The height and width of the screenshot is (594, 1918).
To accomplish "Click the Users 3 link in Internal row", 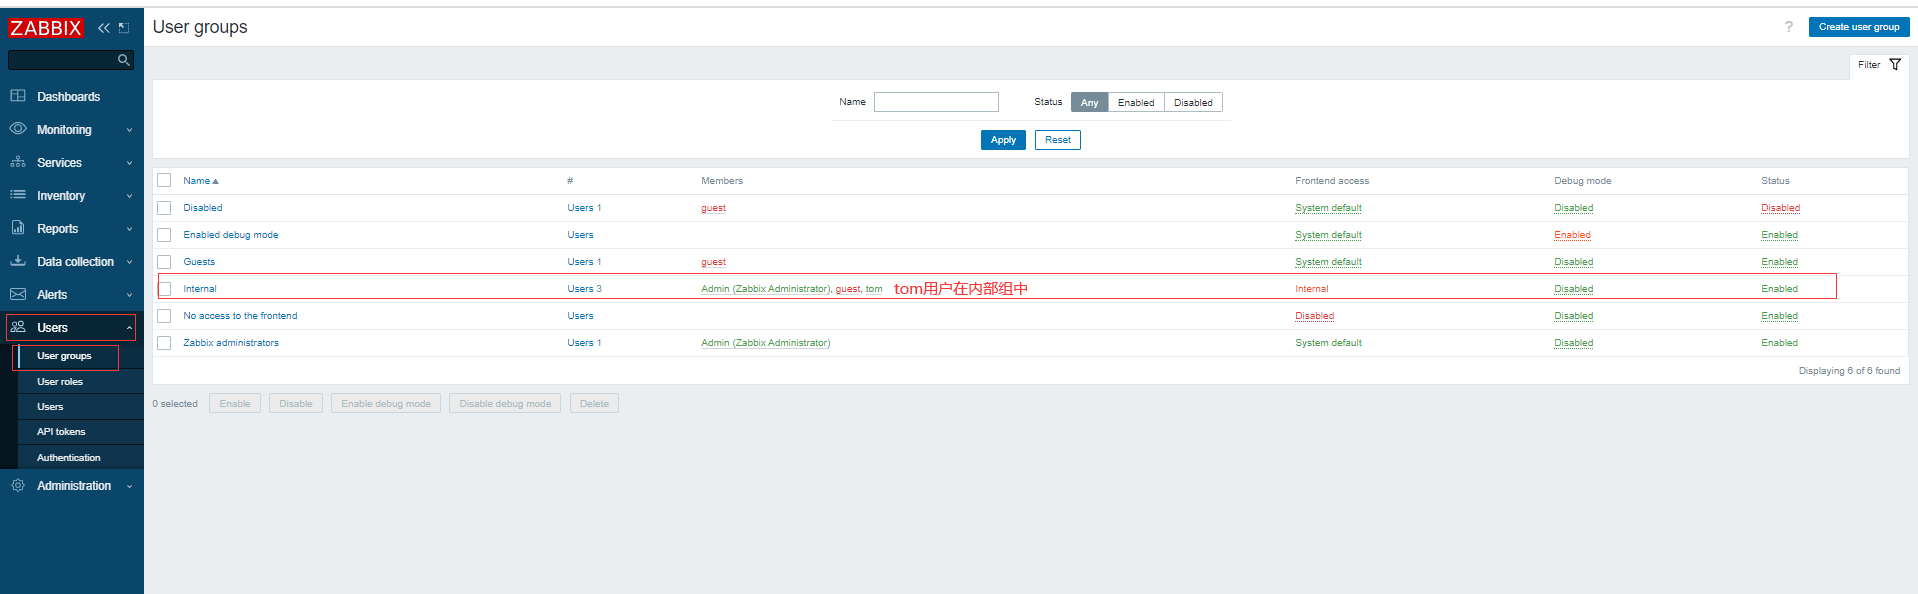I will pyautogui.click(x=584, y=289).
